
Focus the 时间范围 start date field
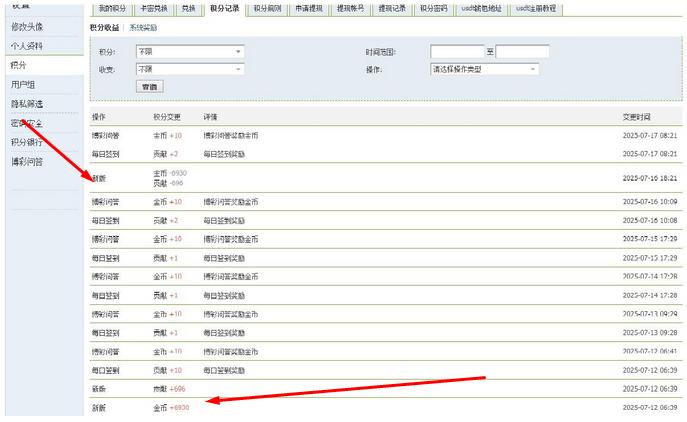(x=457, y=52)
